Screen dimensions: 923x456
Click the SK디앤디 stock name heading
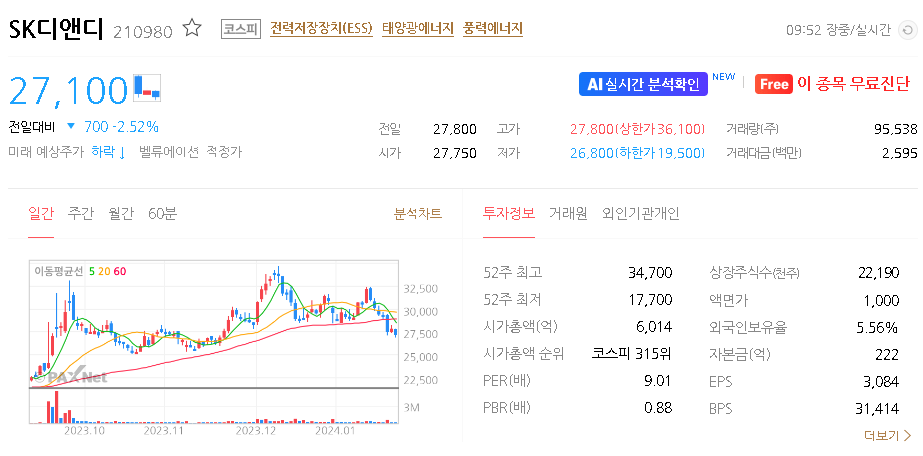(56, 29)
